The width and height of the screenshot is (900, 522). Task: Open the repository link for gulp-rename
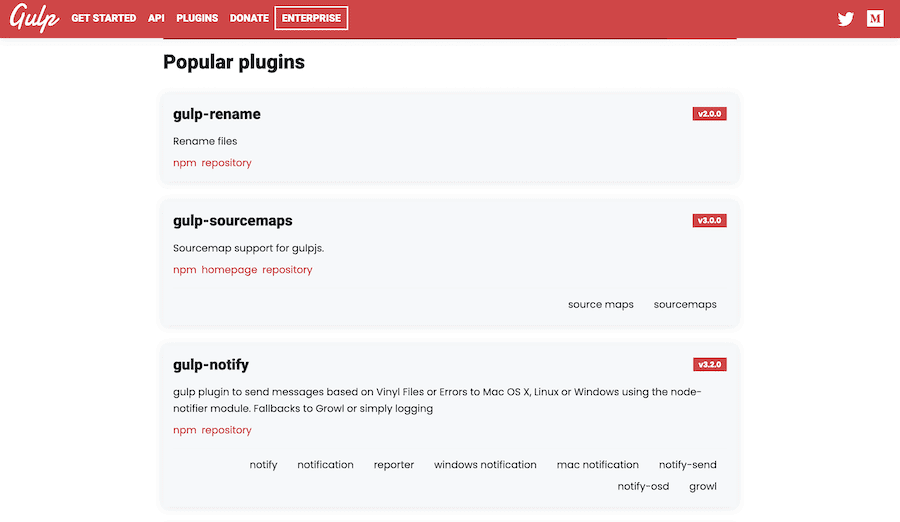pos(226,163)
